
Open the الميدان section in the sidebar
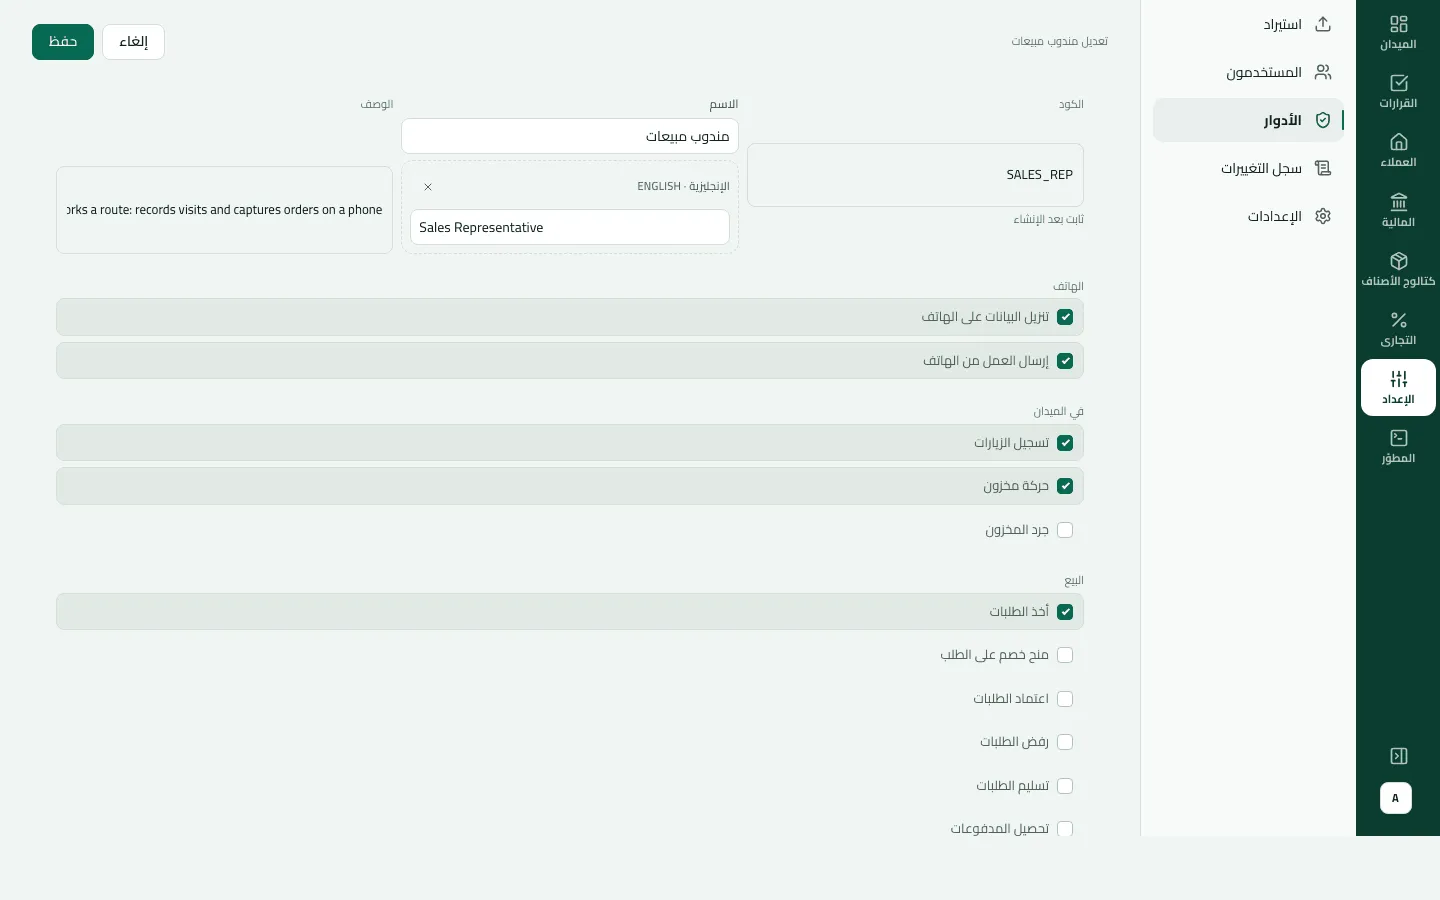1398,32
